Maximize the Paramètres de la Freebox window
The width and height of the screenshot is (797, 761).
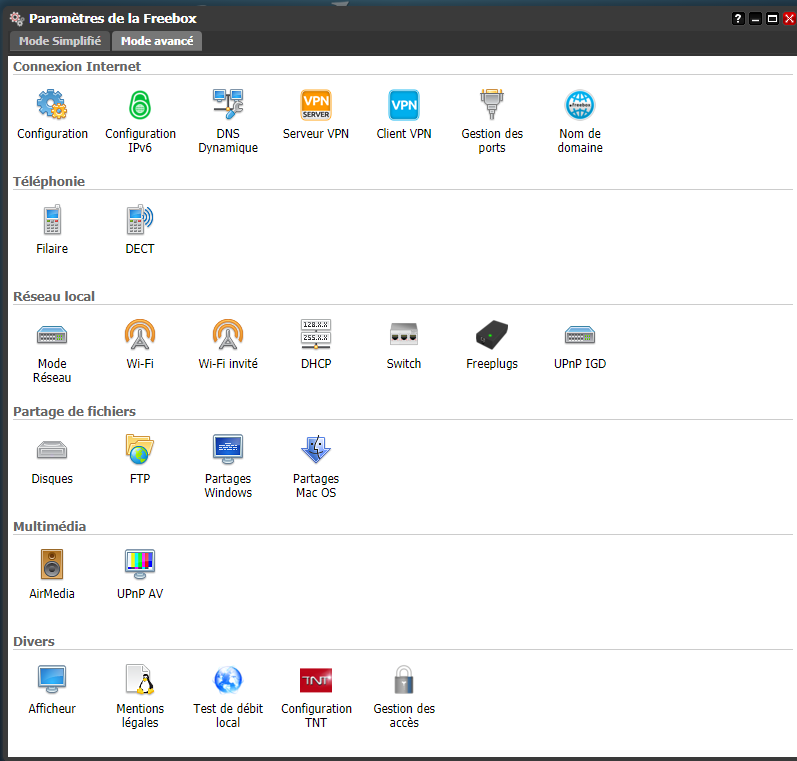tap(773, 19)
